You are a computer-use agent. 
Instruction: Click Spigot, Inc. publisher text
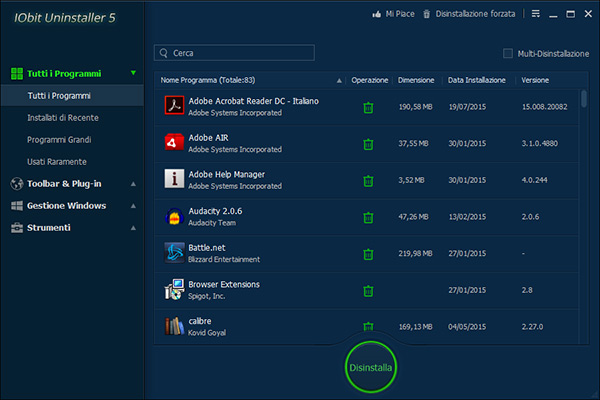(x=206, y=296)
